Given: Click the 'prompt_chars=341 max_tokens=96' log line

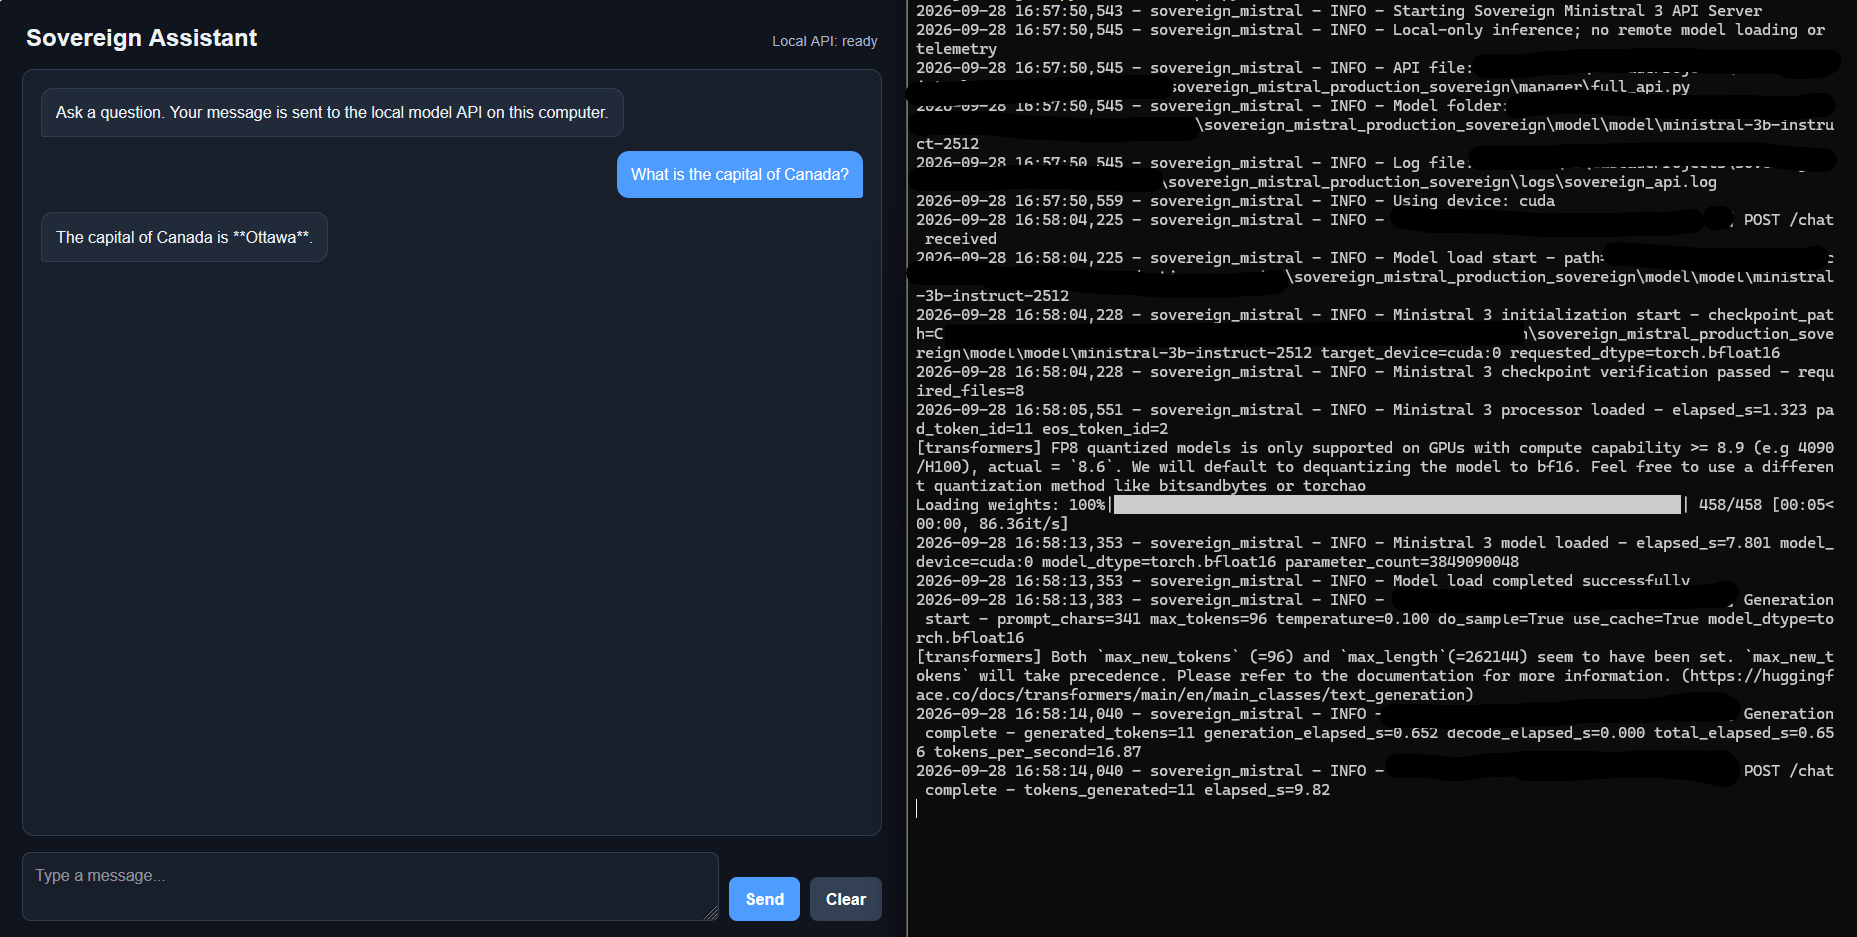Looking at the screenshot, I should pyautogui.click(x=1375, y=619).
